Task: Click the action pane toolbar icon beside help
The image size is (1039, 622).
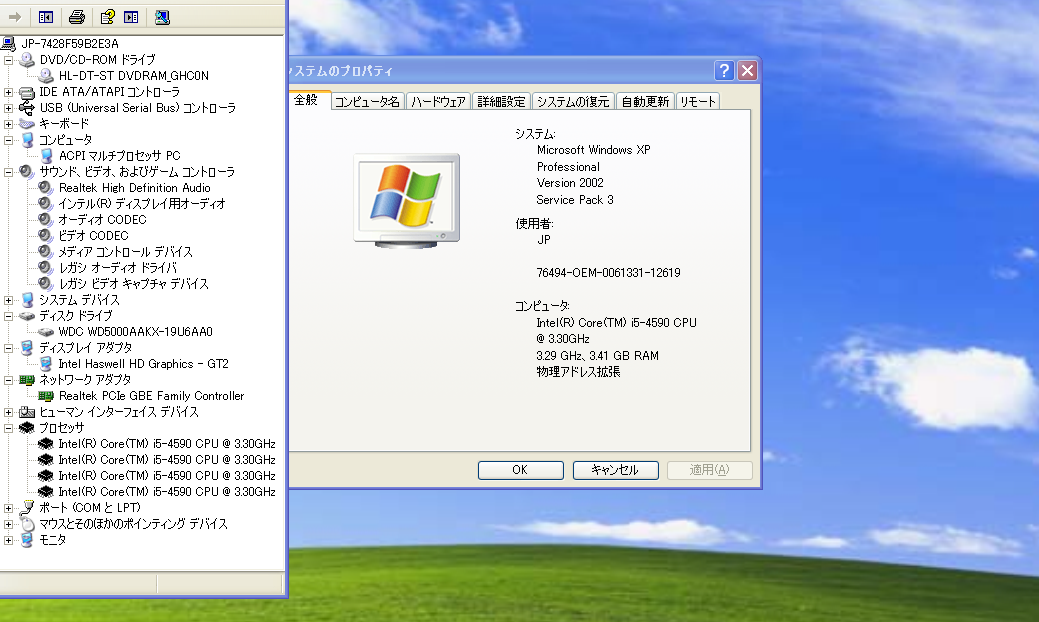Action: click(131, 17)
